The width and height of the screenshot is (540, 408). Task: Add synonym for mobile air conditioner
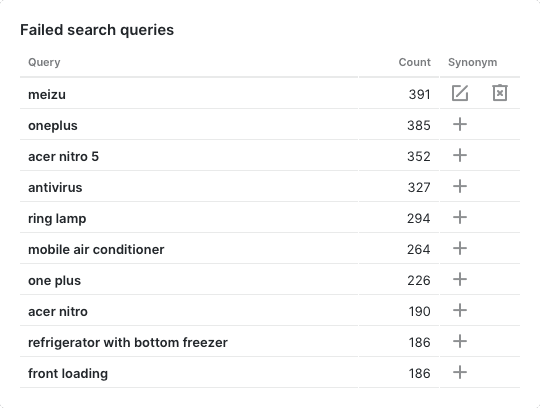[460, 248]
